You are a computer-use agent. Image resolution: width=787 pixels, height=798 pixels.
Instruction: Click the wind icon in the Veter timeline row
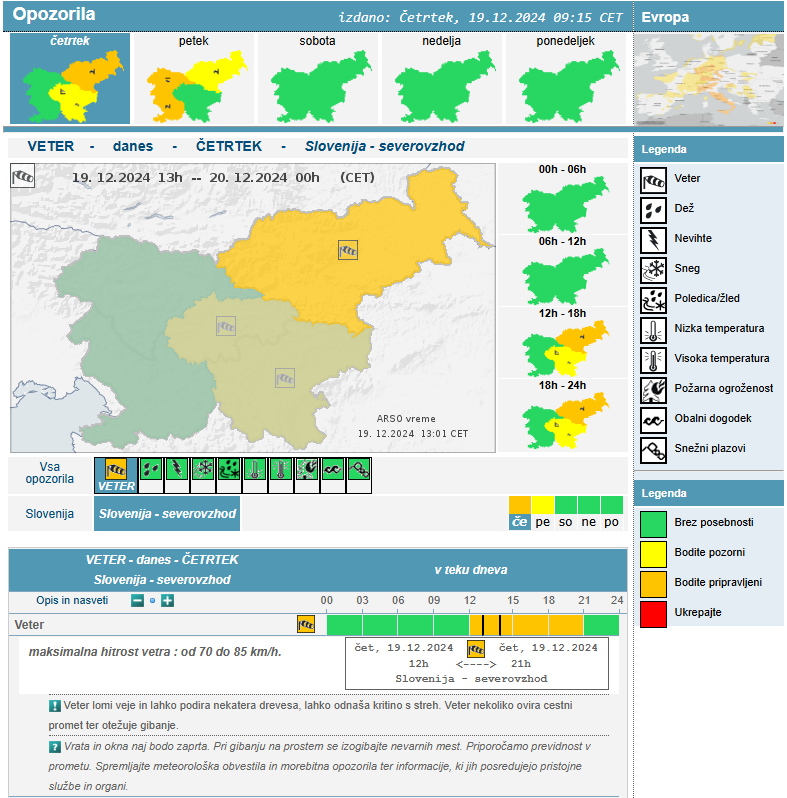click(x=306, y=625)
